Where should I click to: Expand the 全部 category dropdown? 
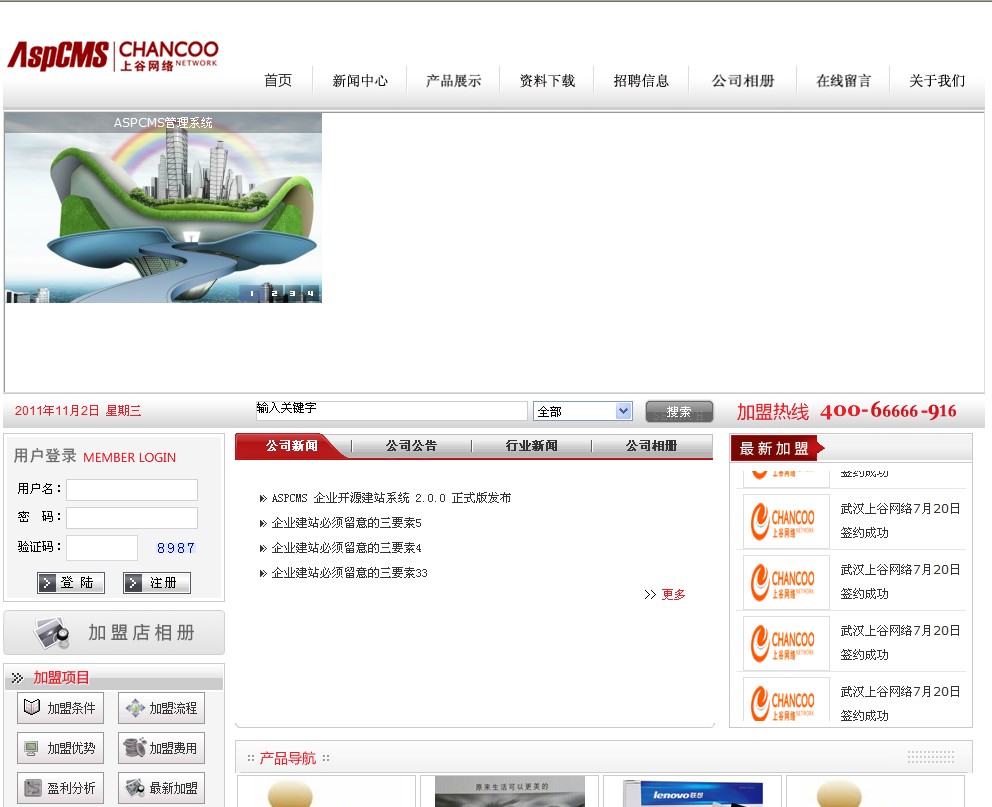click(583, 411)
